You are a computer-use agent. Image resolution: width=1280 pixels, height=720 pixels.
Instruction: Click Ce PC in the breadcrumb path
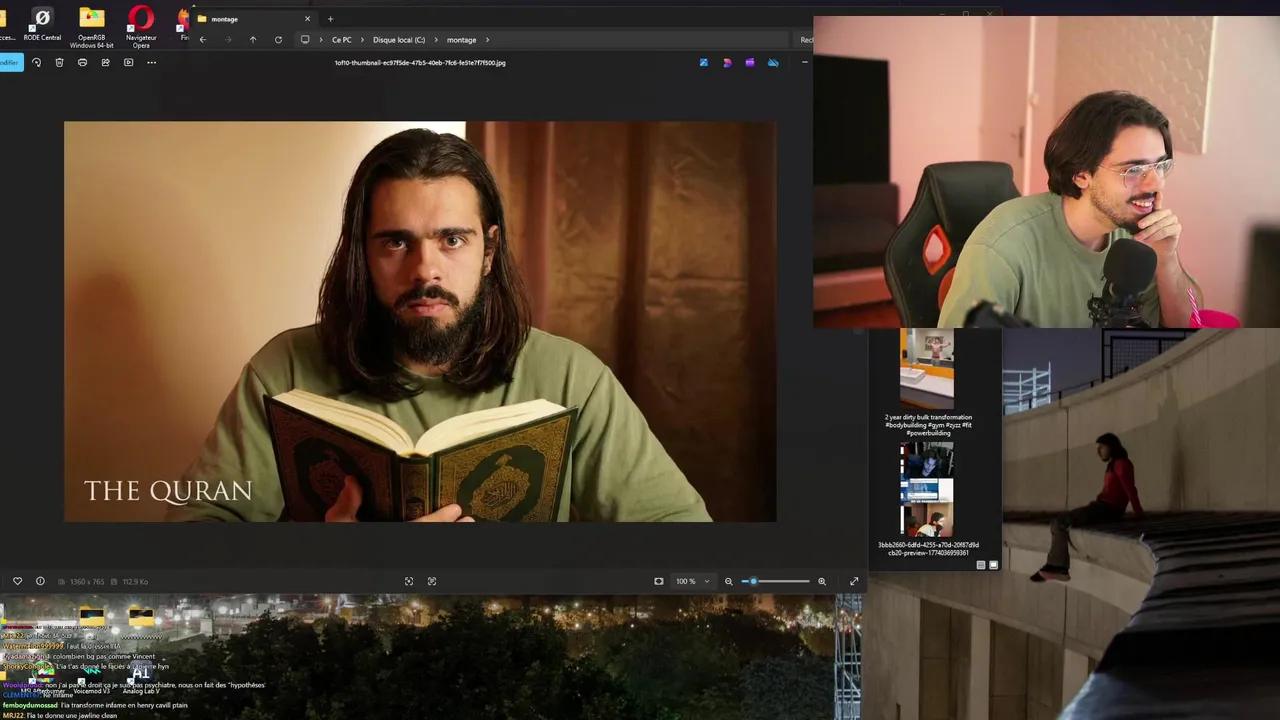pyautogui.click(x=341, y=40)
